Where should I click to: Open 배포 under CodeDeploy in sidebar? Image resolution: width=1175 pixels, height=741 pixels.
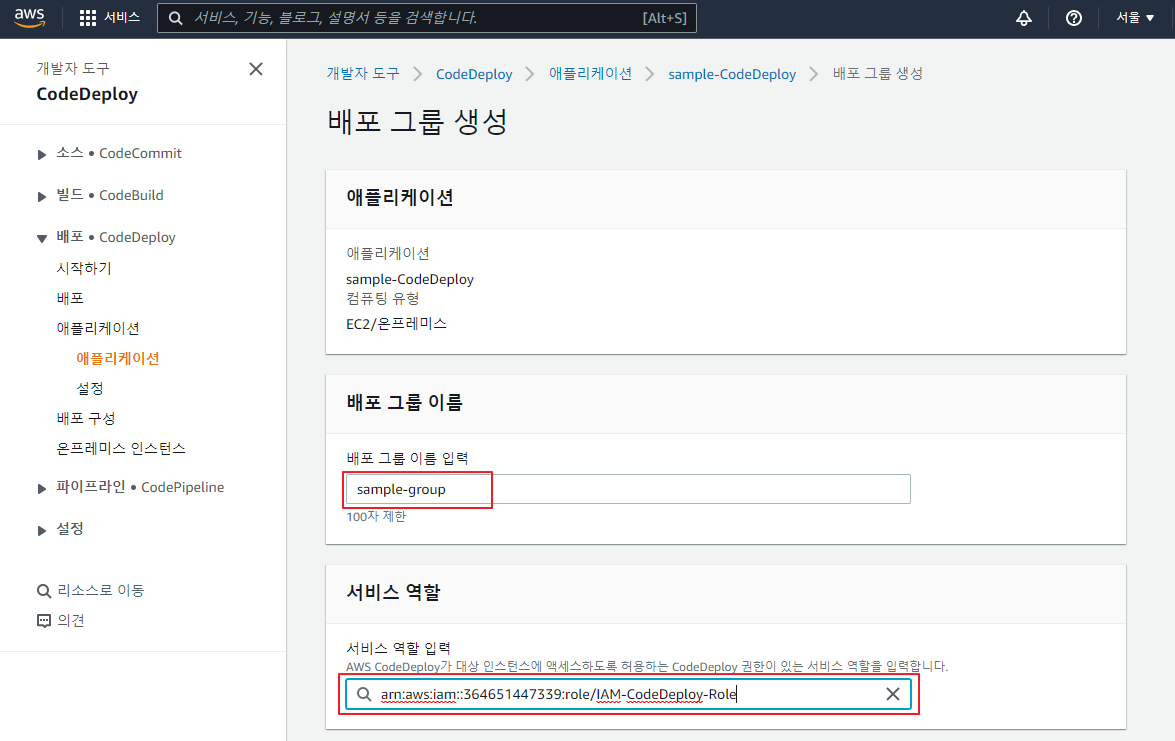point(70,298)
